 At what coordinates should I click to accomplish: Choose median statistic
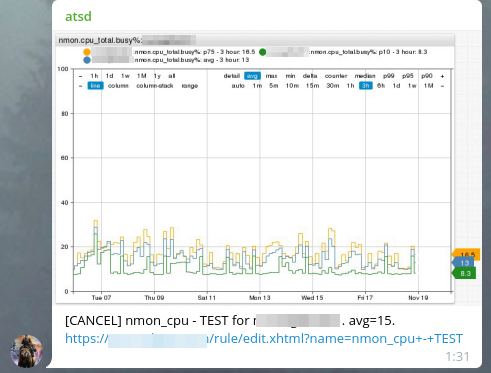tap(365, 76)
